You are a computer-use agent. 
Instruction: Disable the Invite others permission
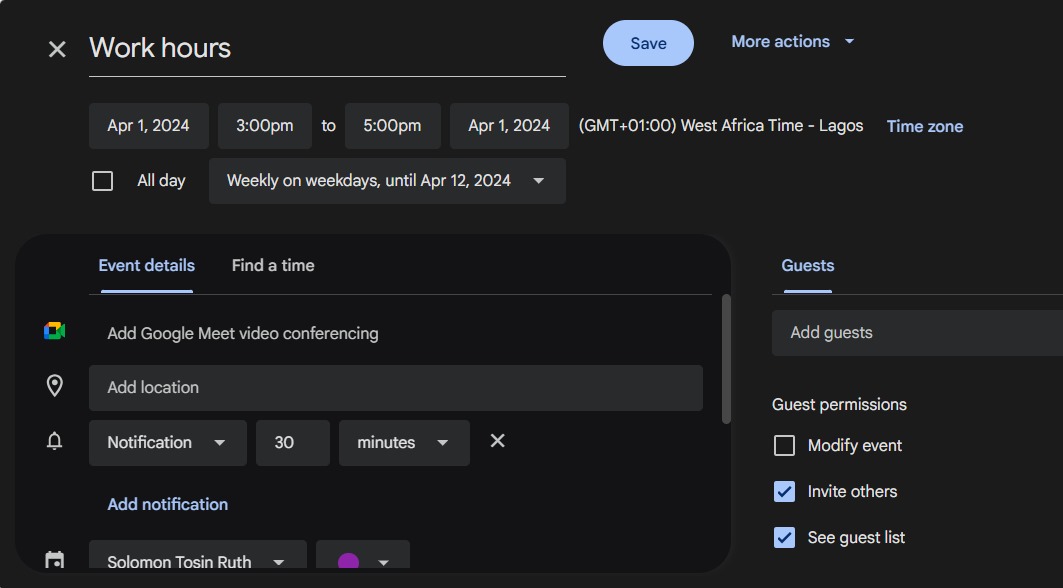(x=784, y=491)
